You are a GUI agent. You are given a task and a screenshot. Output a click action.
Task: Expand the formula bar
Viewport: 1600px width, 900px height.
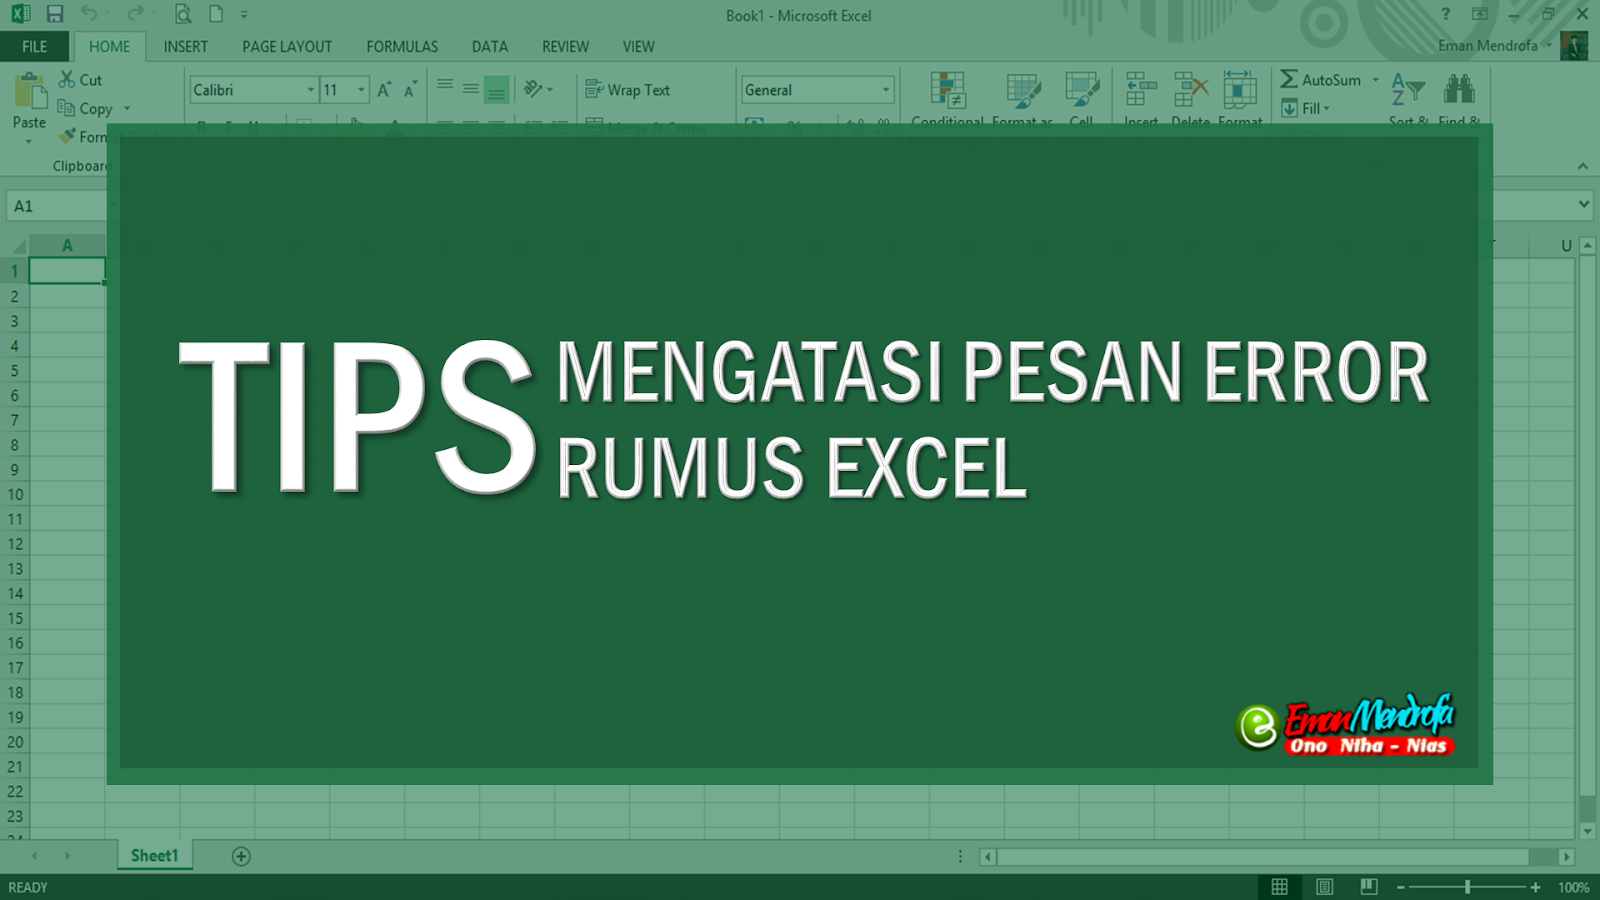1583,204
